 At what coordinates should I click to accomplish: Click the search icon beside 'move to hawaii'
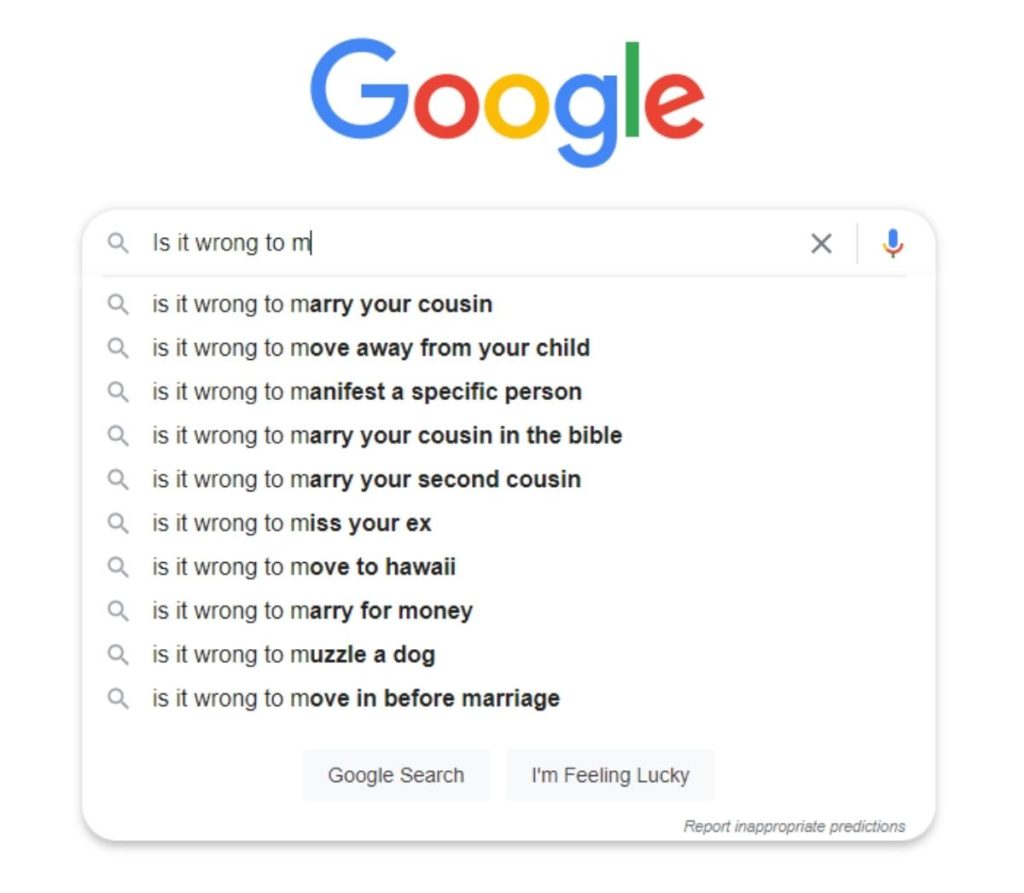point(118,567)
